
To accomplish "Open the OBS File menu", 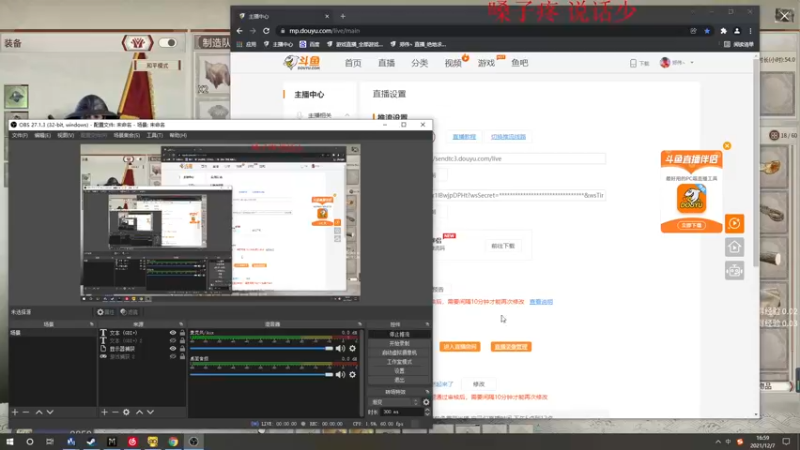I will [19, 135].
